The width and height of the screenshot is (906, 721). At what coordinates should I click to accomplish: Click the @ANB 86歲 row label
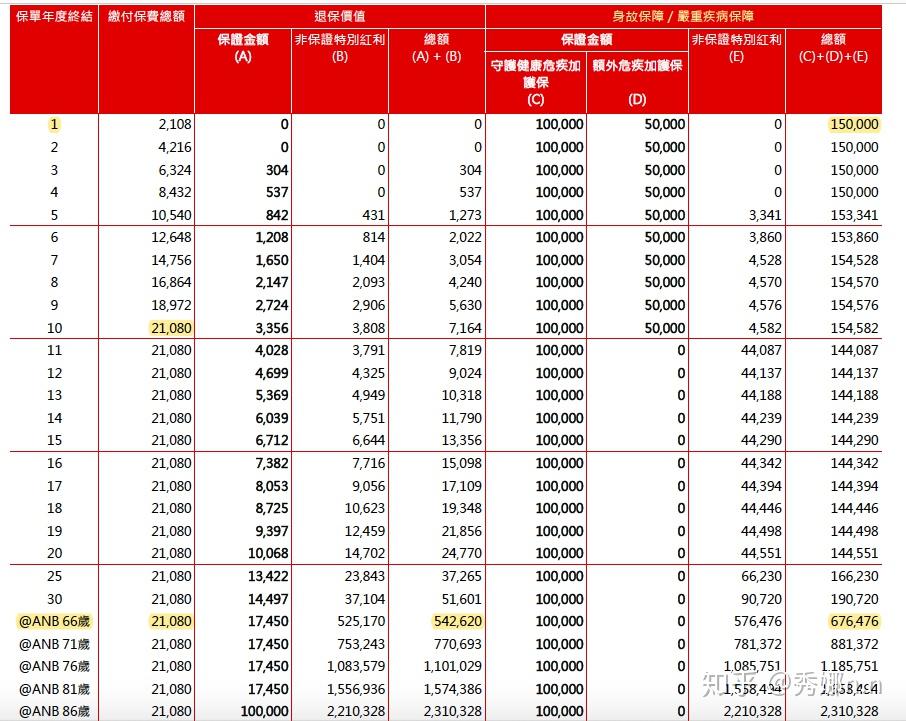coord(54,712)
